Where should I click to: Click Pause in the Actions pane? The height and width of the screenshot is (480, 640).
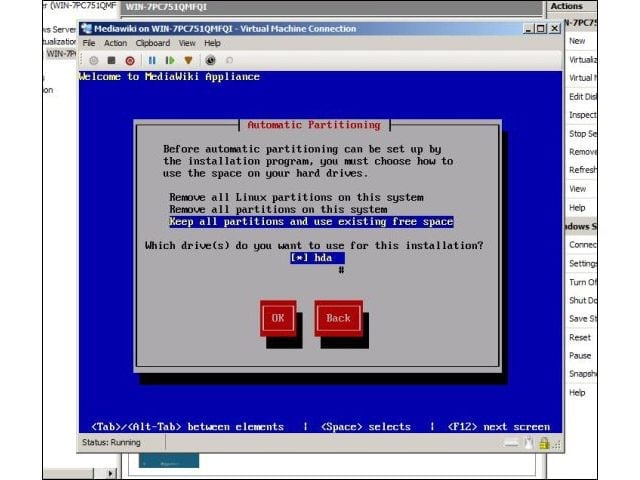[580, 356]
